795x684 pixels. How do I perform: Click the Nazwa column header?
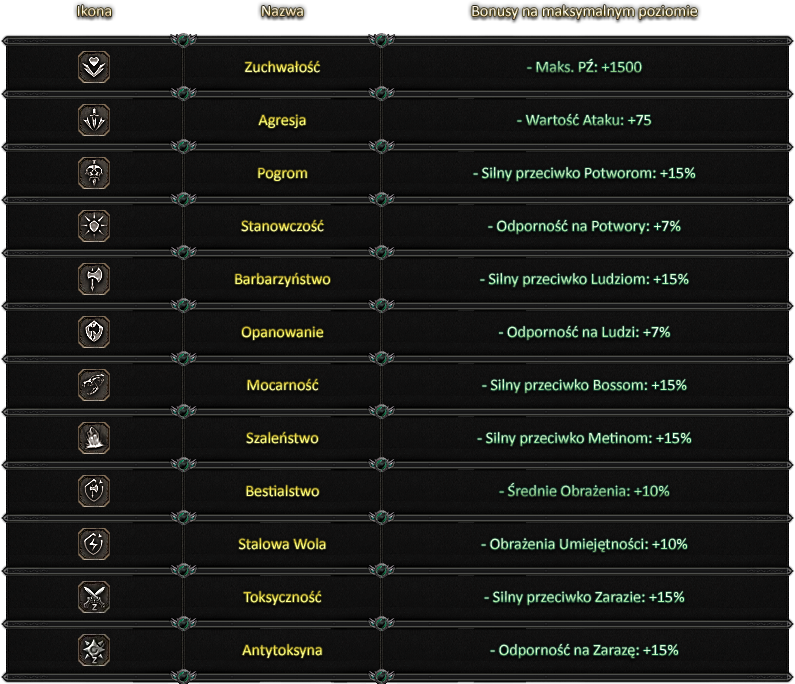[x=282, y=11]
